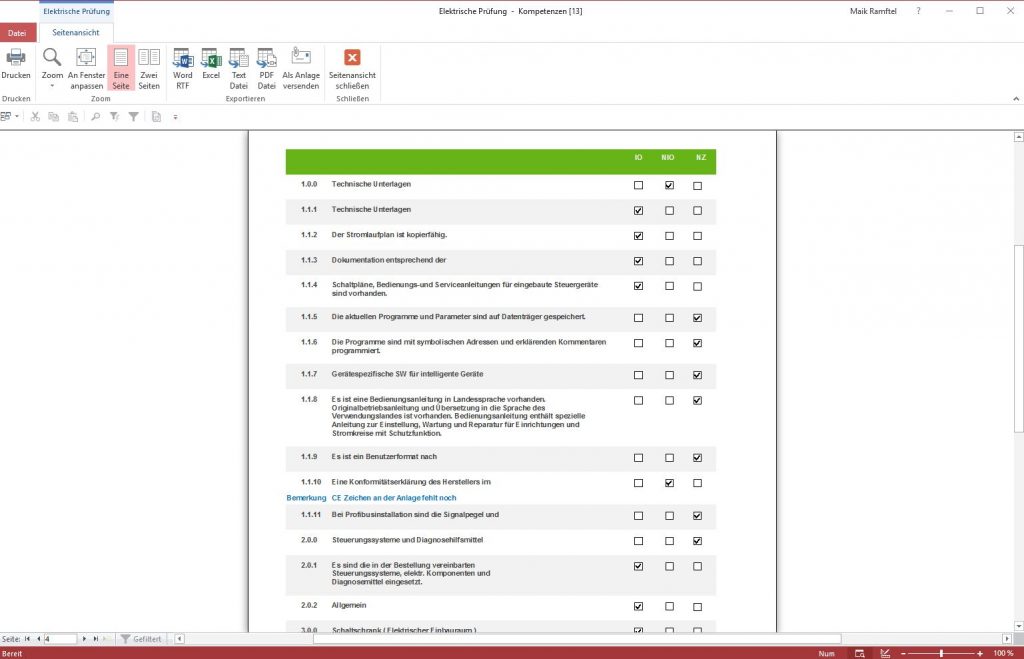Viewport: 1024px width, 659px height.
Task: Uncheck NIO box for row 1.0.0
Action: [669, 185]
